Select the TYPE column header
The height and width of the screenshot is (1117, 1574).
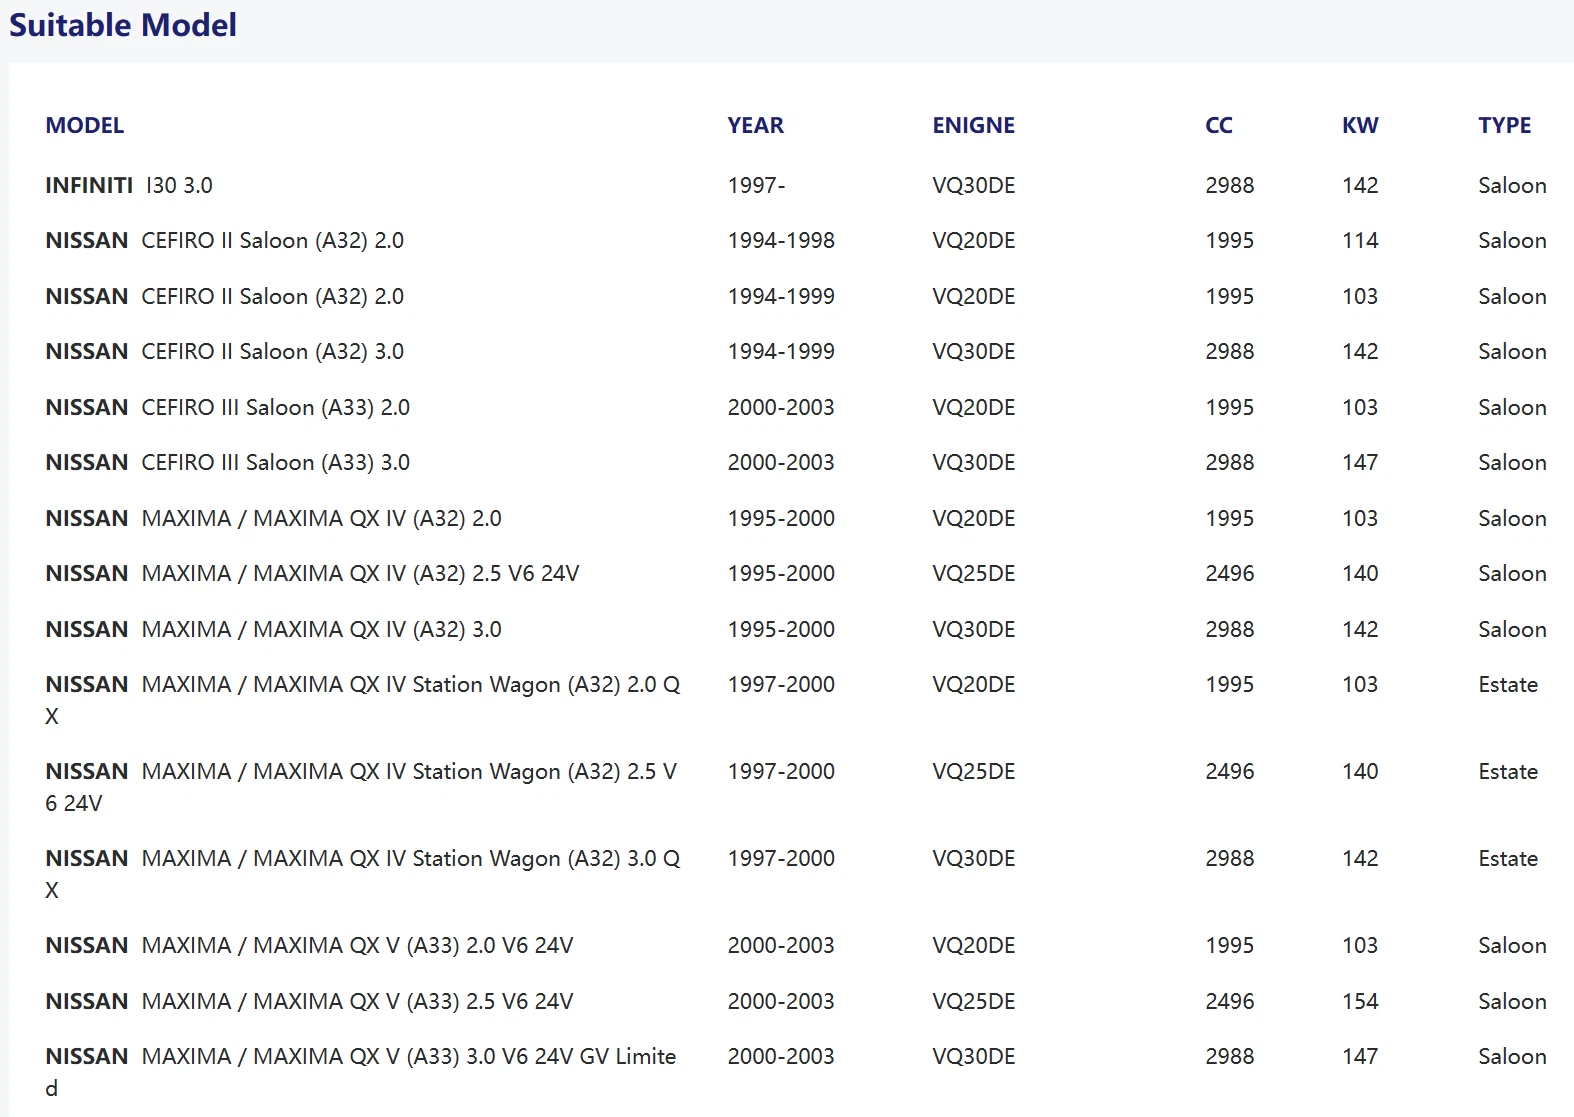(1505, 125)
